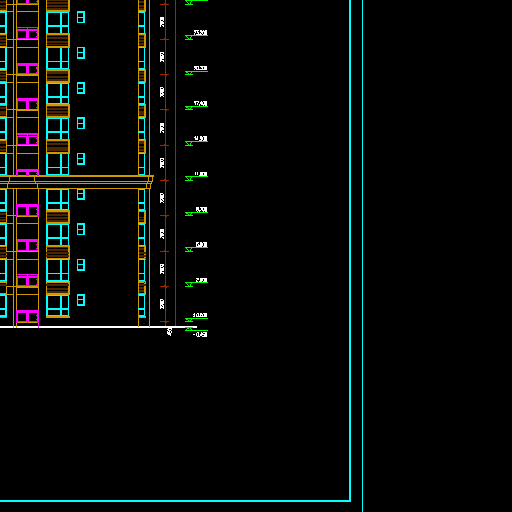Pick the ground-floor large cyan window
Viewport: 512px width, 512px height.
click(58, 306)
